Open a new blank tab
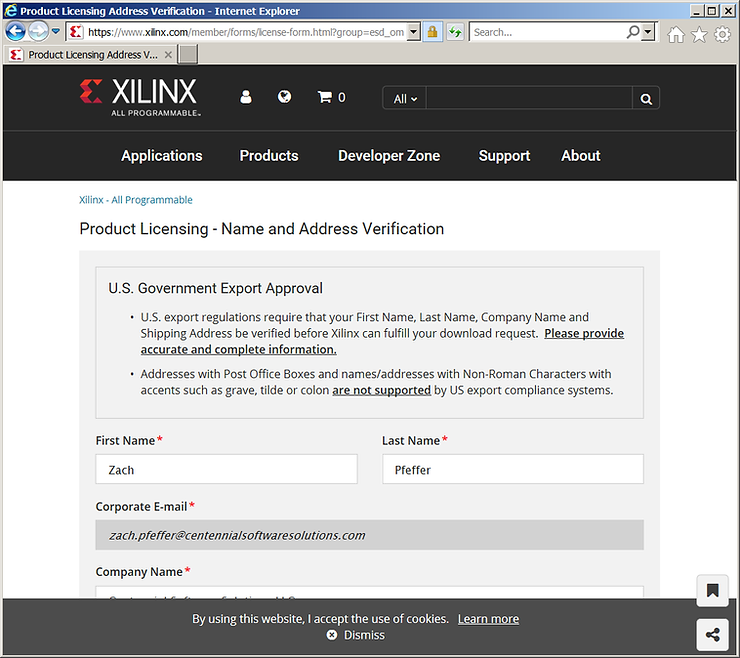The image size is (740, 658). (188, 54)
